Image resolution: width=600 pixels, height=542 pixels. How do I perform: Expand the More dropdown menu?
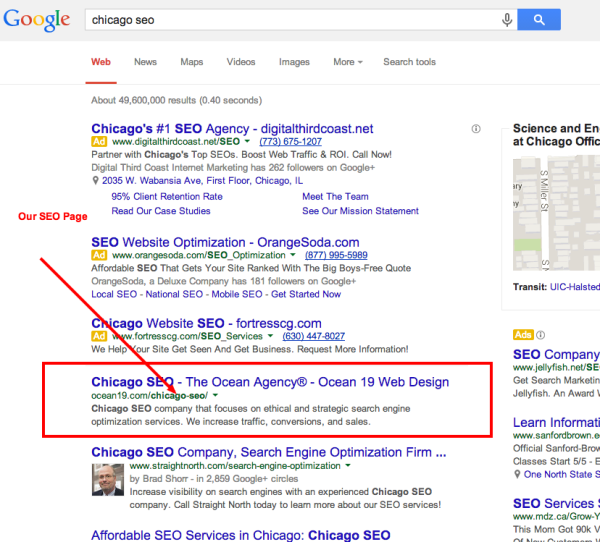point(348,62)
